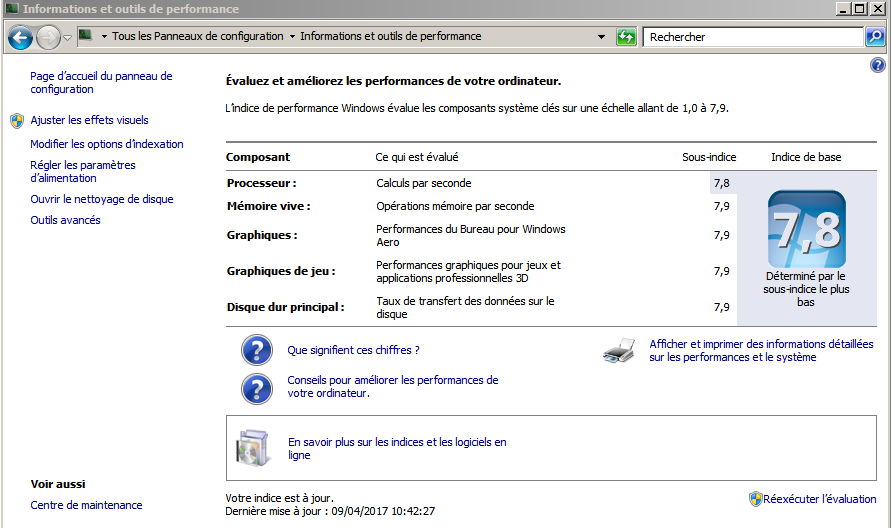891x528 pixels.
Task: Click the Graphiques de jeu row label
Action: tap(281, 271)
